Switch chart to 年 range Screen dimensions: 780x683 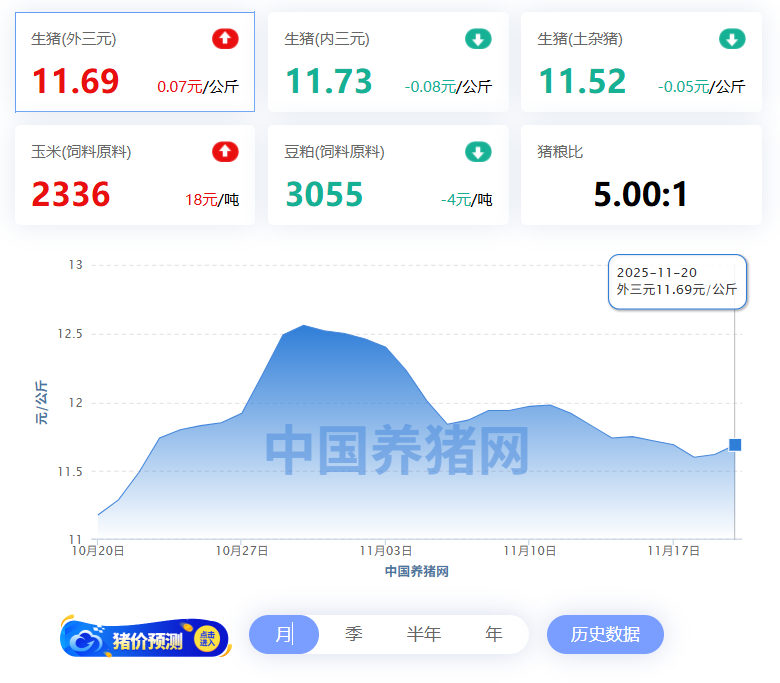pyautogui.click(x=493, y=634)
